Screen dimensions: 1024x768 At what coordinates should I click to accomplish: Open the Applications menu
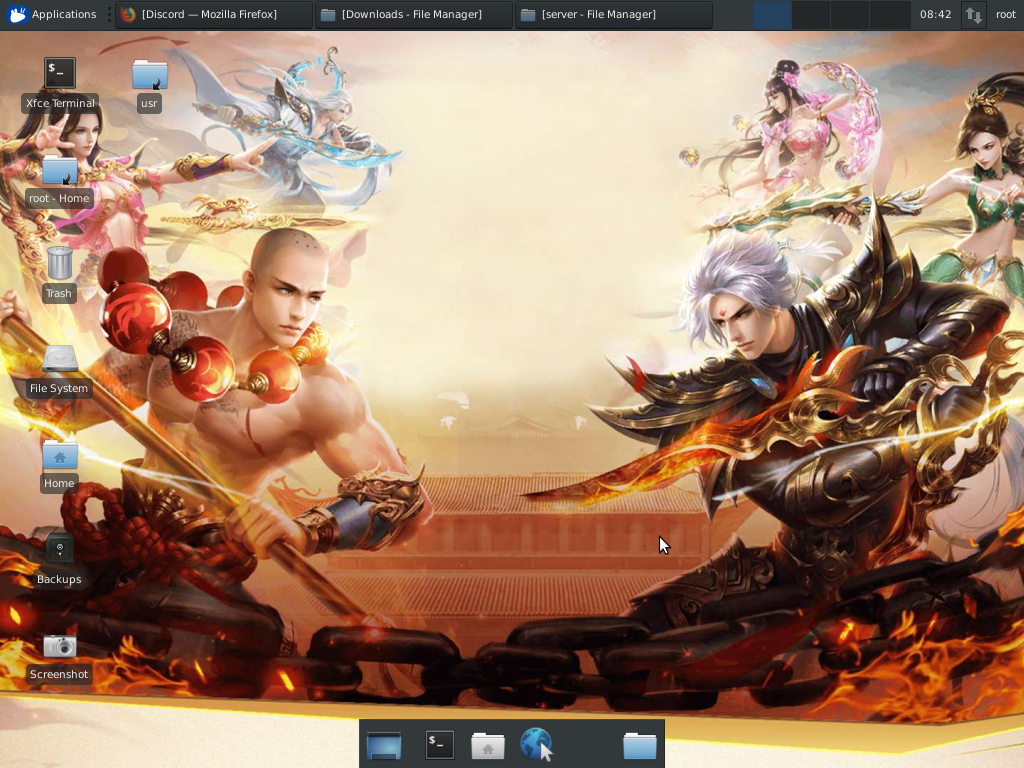[52, 14]
